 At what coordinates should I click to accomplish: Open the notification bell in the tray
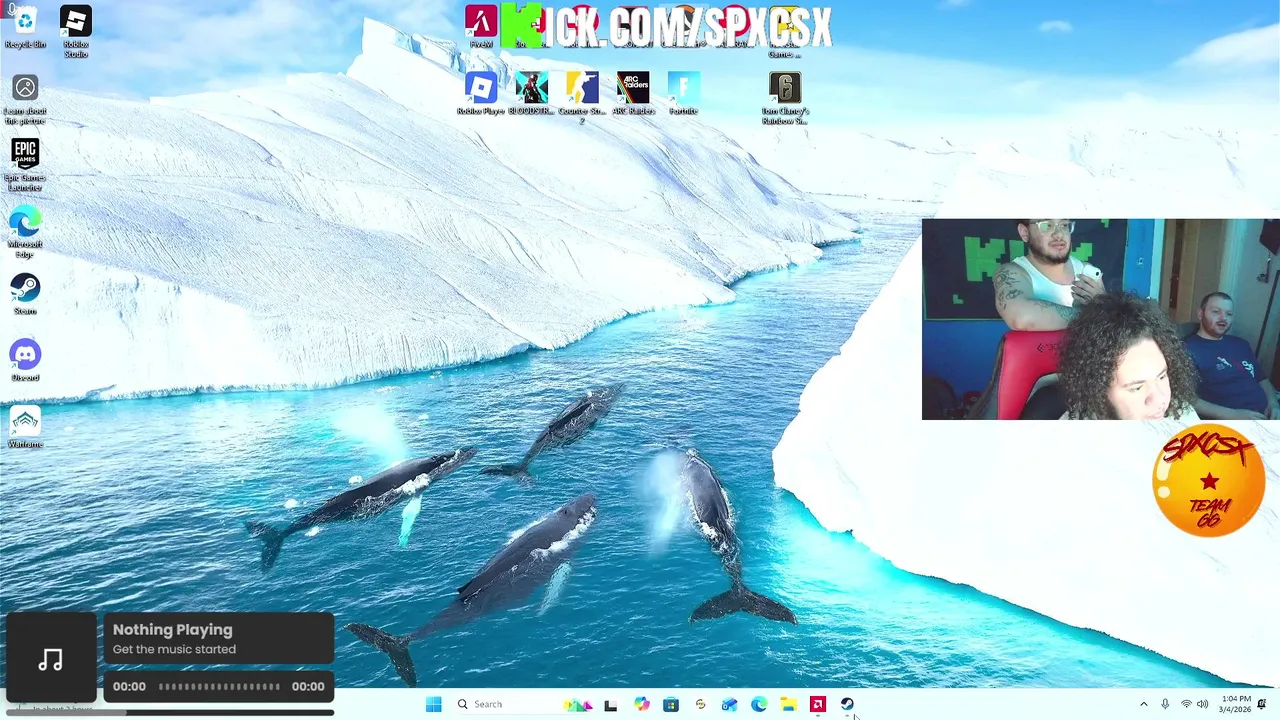pos(1262,704)
